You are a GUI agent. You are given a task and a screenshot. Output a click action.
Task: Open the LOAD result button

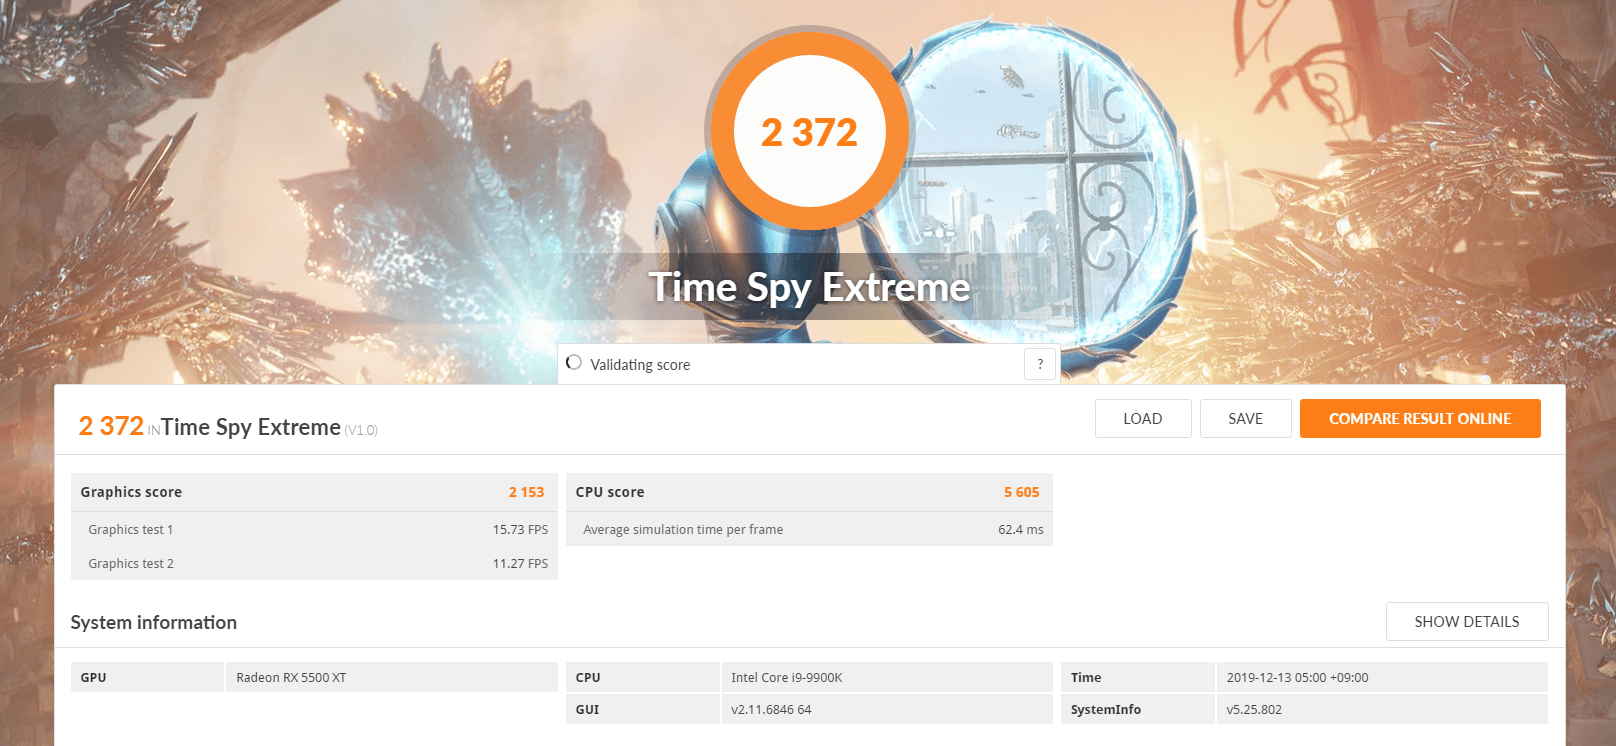[x=1143, y=419]
